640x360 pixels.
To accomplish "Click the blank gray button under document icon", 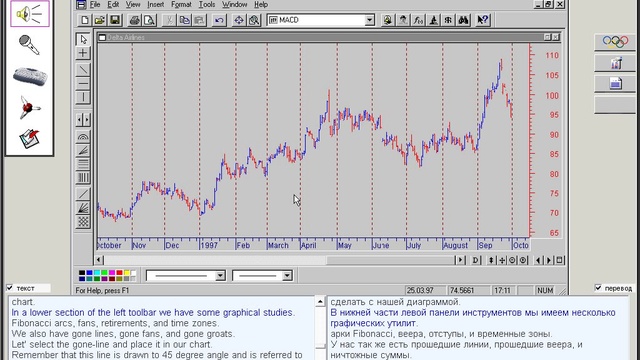I will point(615,105).
